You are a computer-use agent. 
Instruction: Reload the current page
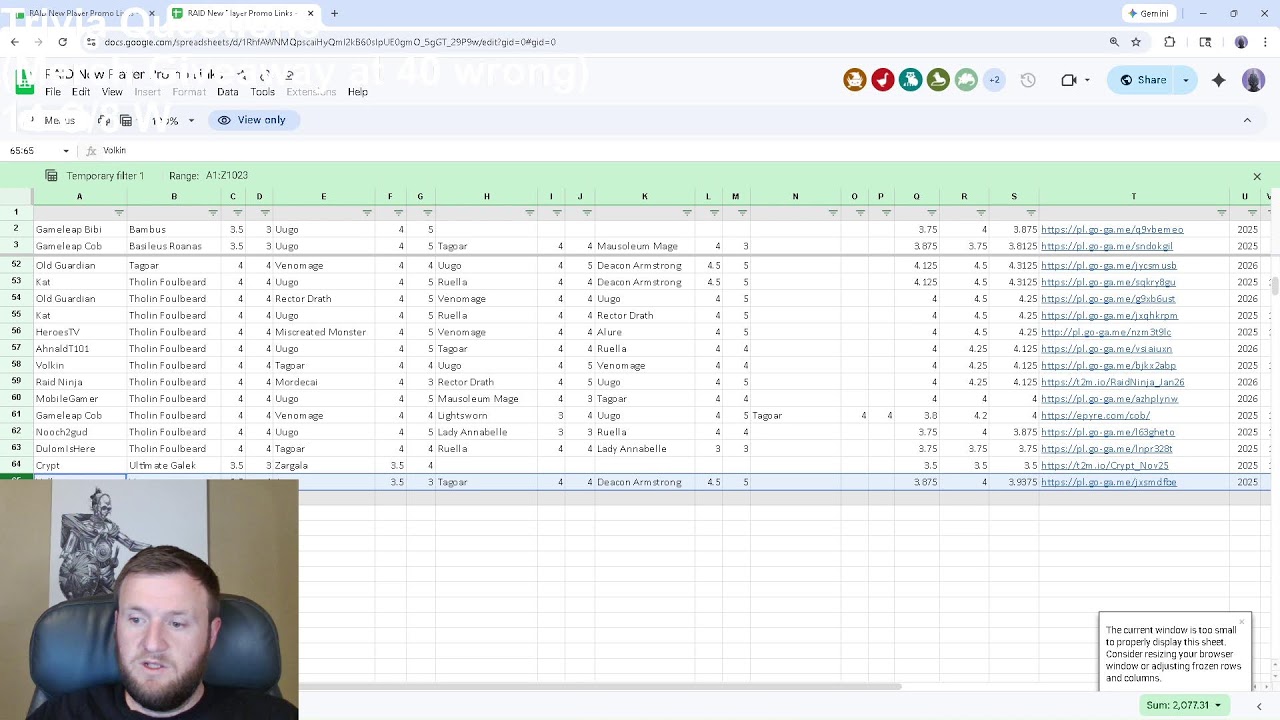[x=62, y=42]
